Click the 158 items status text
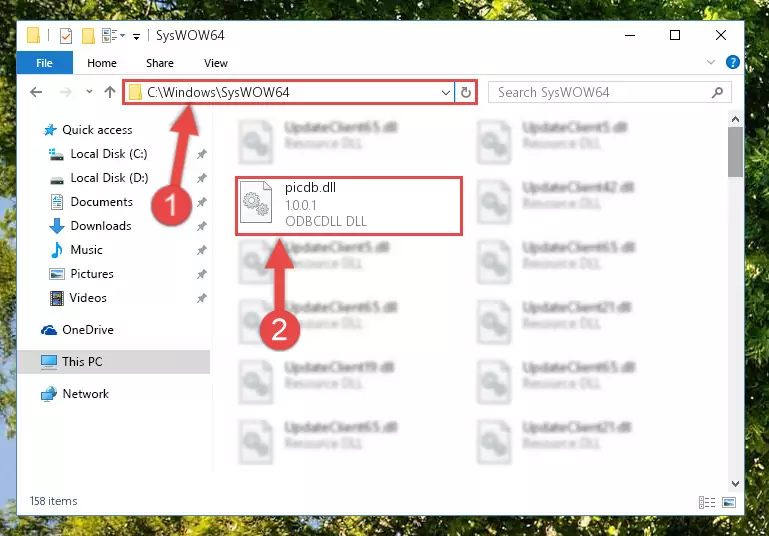The height and width of the screenshot is (536, 769). pyautogui.click(x=53, y=501)
